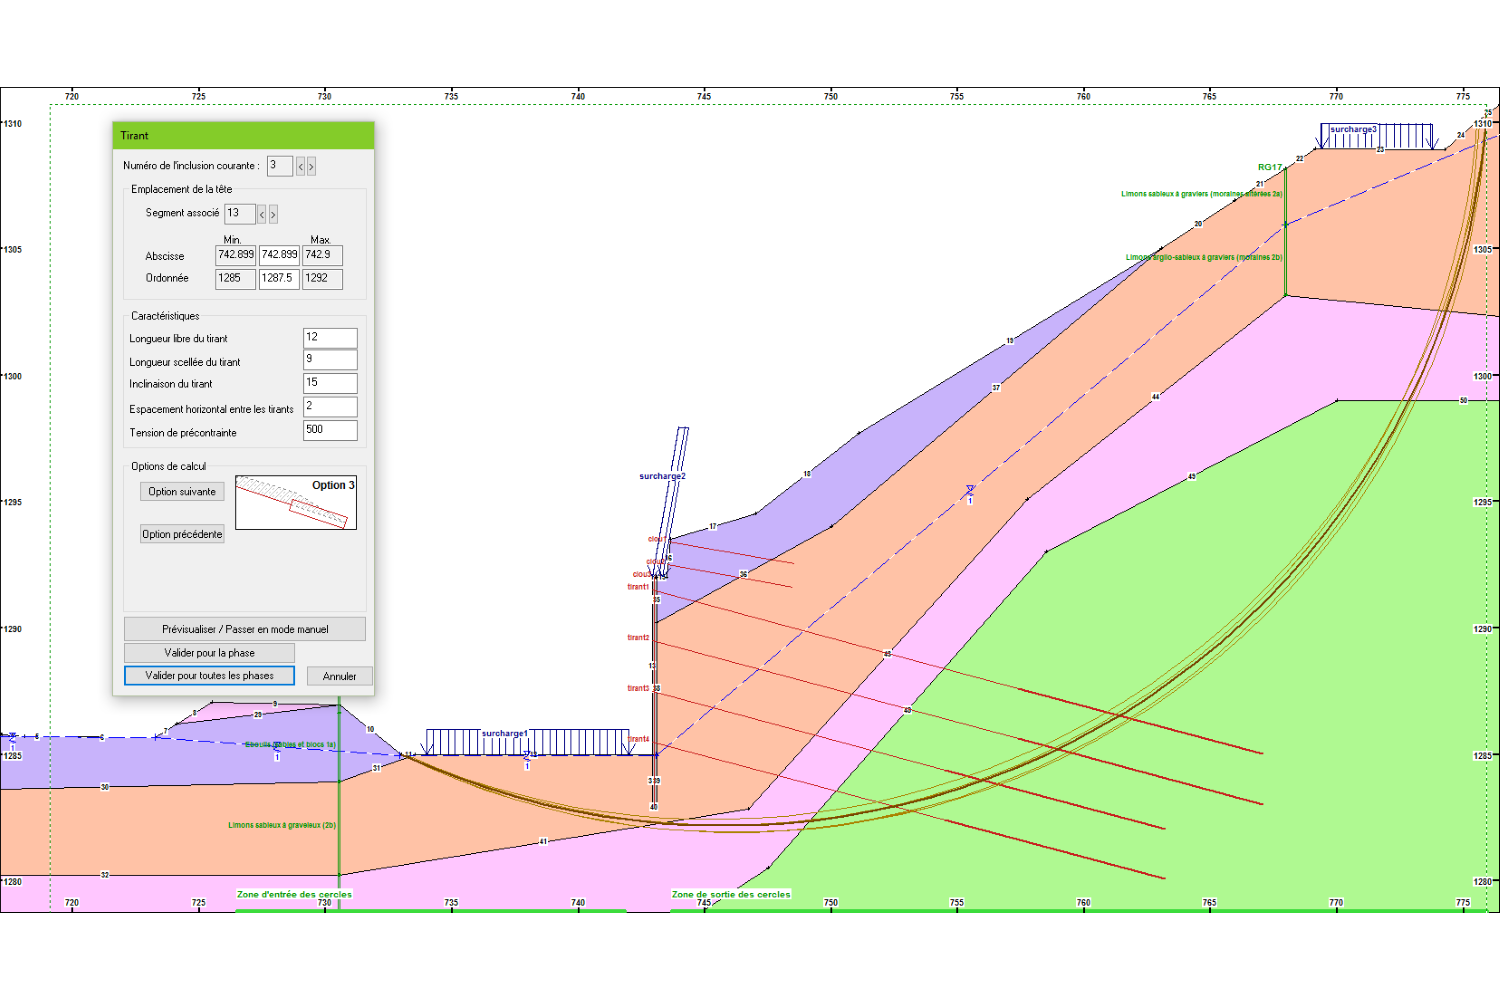The height and width of the screenshot is (1000, 1500).
Task: Click the middle Ordonnée value field
Action: tap(279, 279)
